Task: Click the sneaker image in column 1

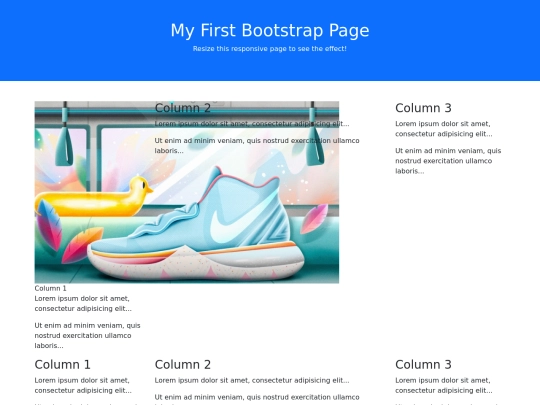Action: (187, 192)
